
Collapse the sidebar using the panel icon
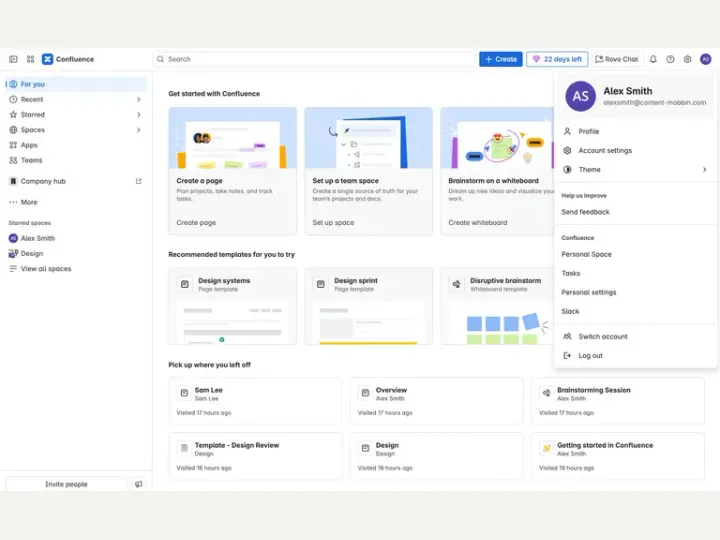tap(13, 59)
